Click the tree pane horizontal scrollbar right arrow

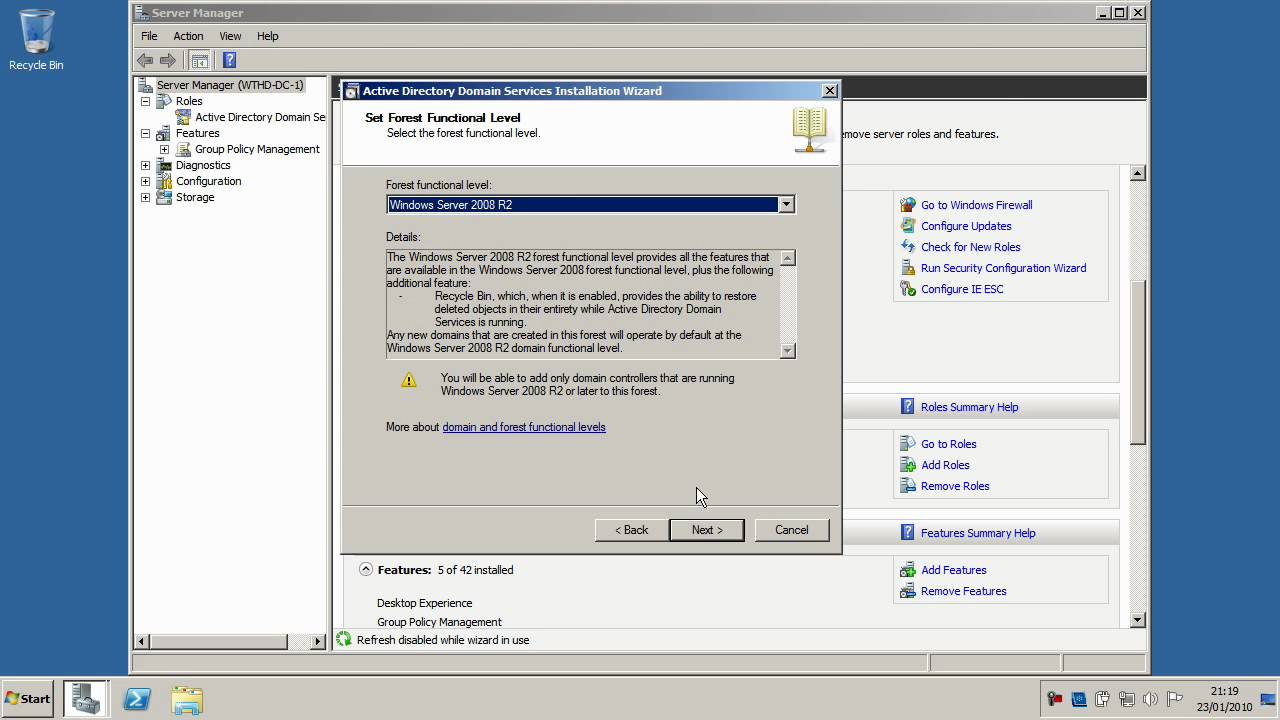tap(318, 641)
